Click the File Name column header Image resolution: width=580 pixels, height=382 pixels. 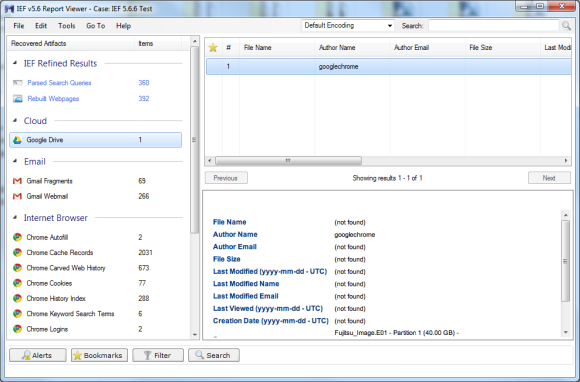(x=277, y=47)
